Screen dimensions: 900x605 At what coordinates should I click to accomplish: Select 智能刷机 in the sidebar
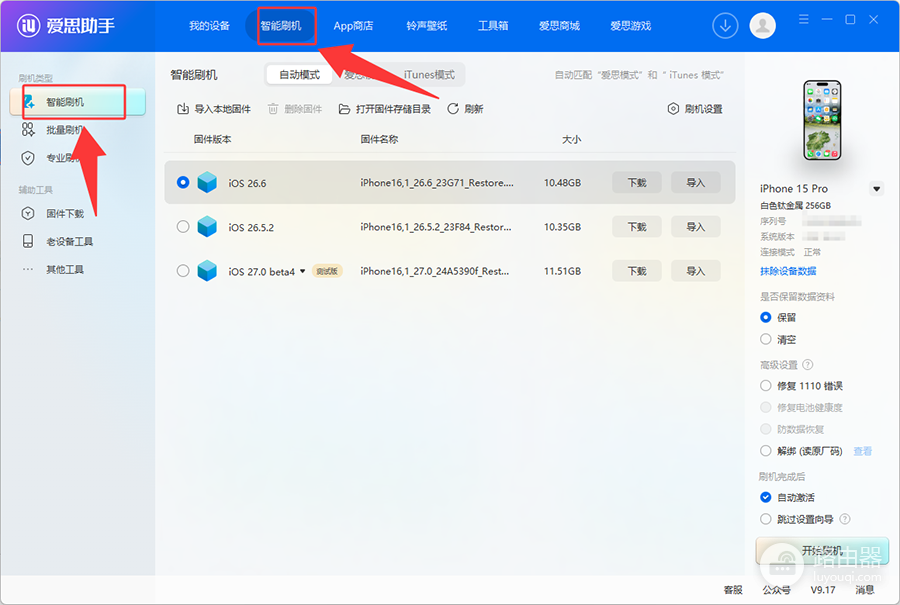[77, 102]
